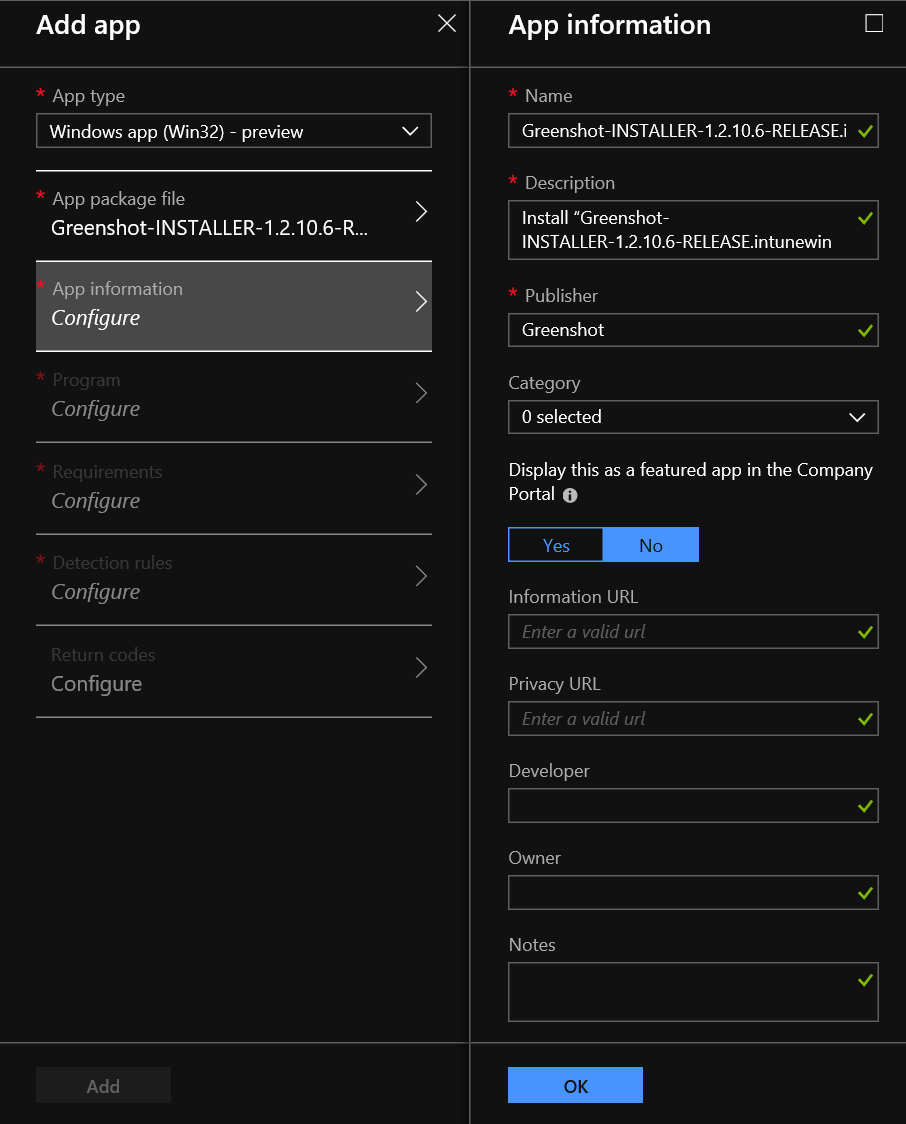Click the green check in Publisher field
Screen dimensions: 906x1124
coord(865,330)
